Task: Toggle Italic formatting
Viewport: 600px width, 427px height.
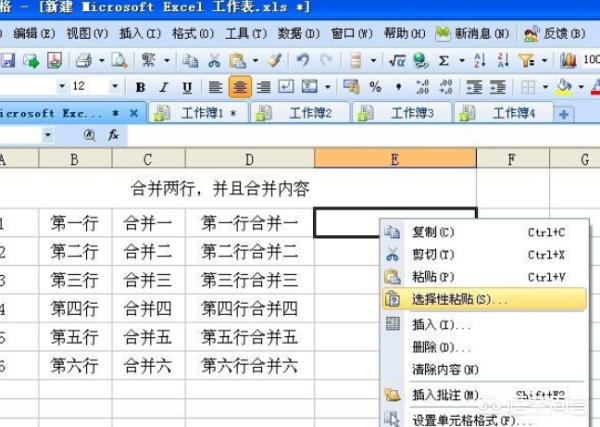Action: pyautogui.click(x=164, y=88)
